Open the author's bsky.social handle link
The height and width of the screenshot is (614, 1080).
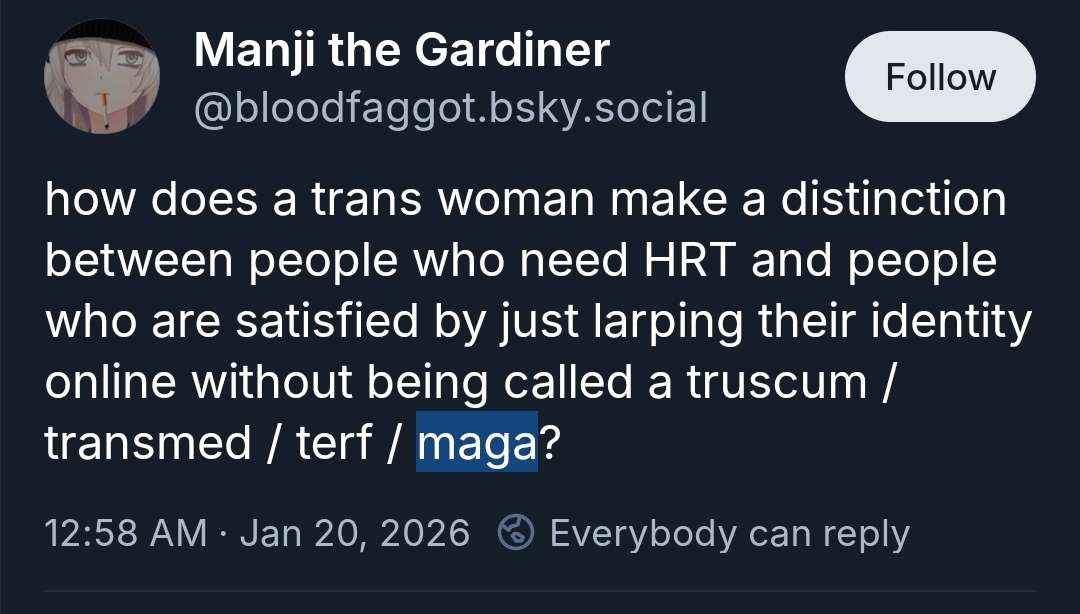[450, 107]
